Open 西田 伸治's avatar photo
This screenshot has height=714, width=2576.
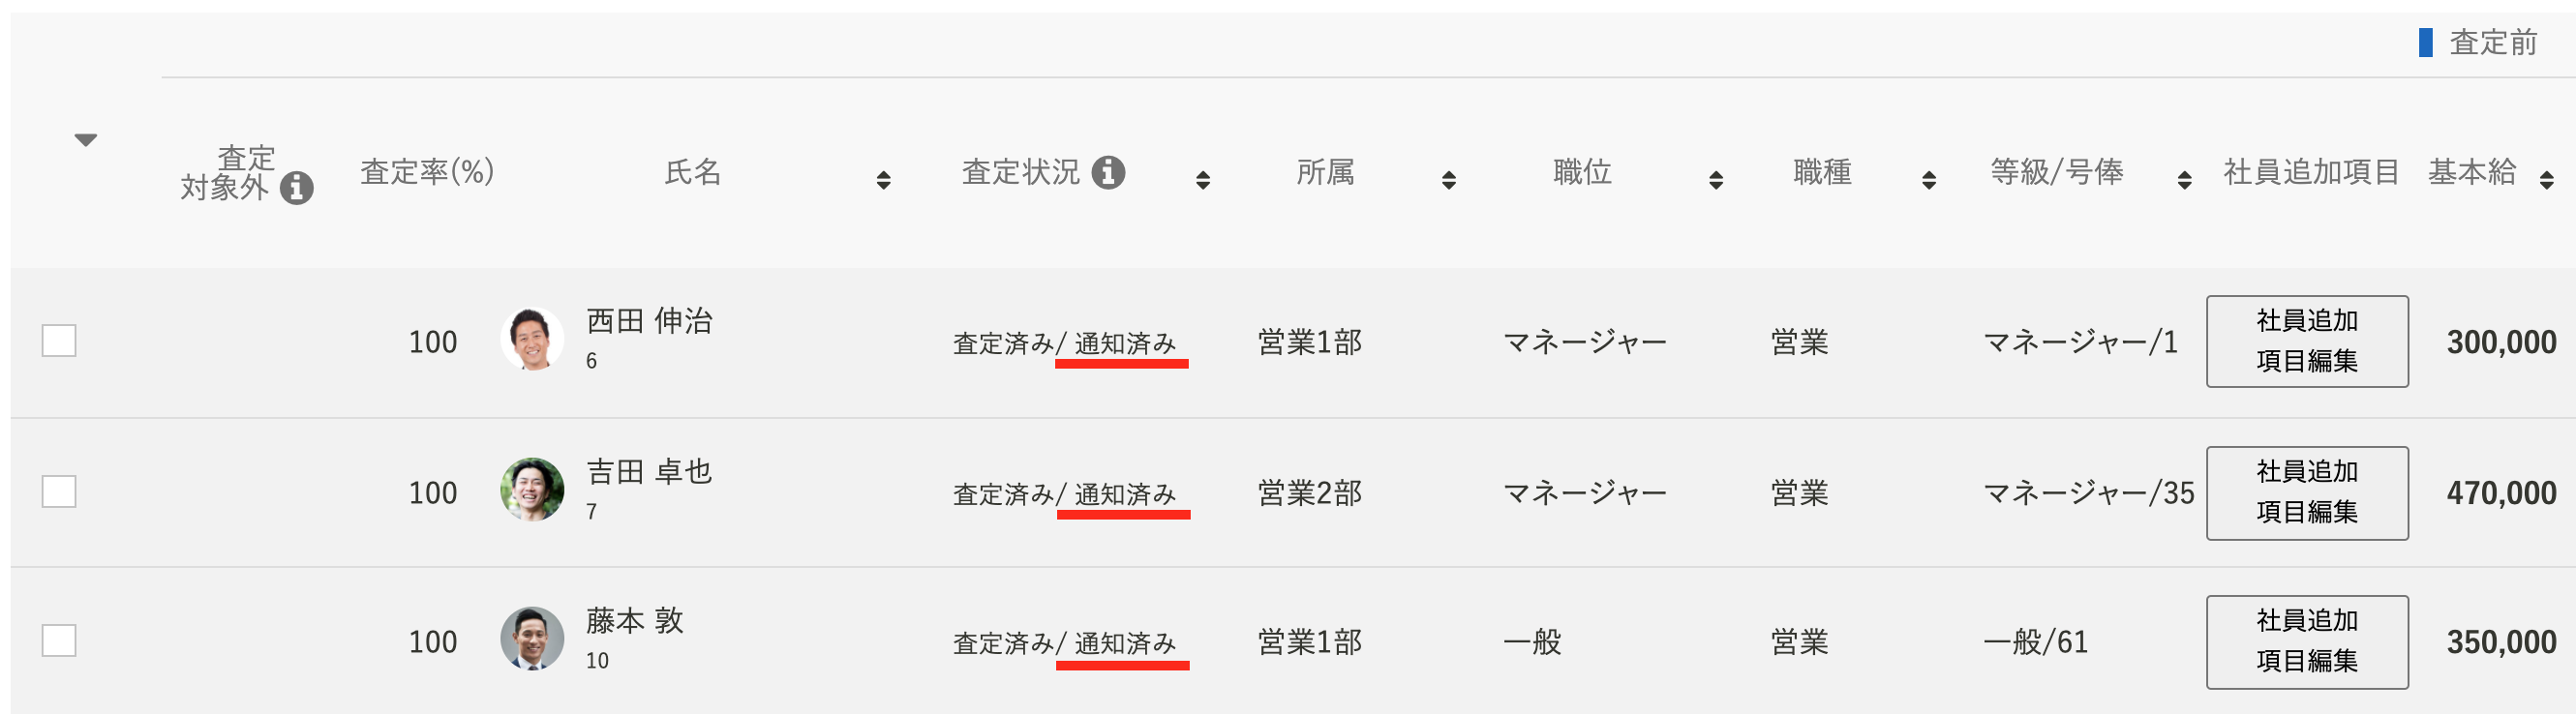pos(532,339)
